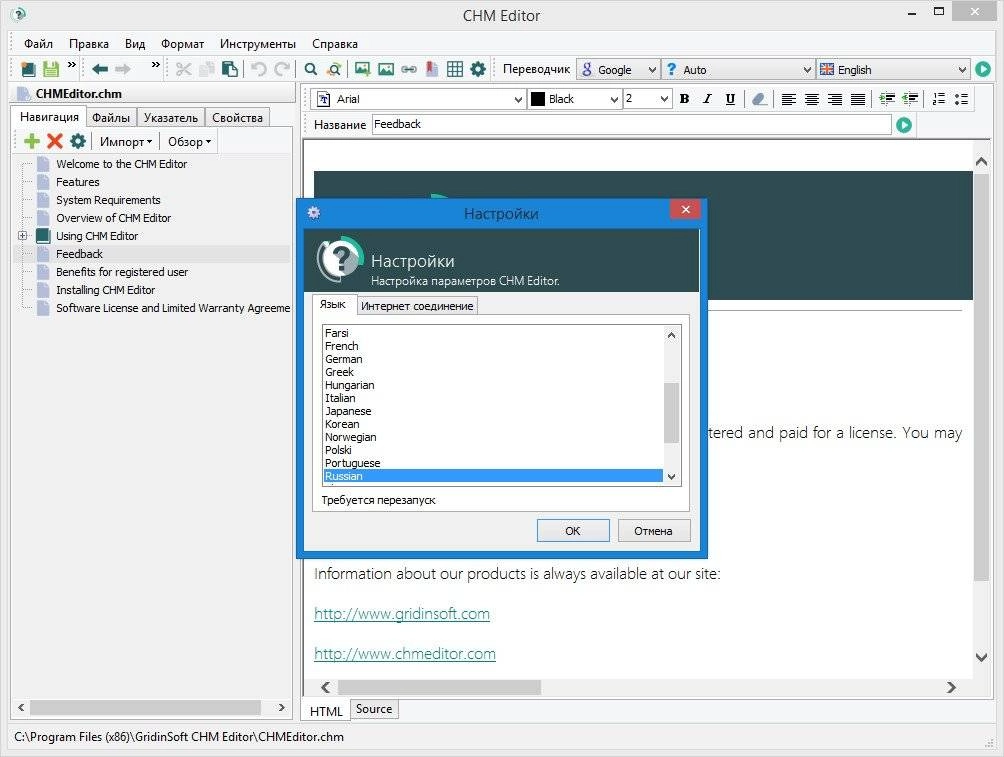Justify the text alignment
1004x757 pixels.
tap(857, 99)
